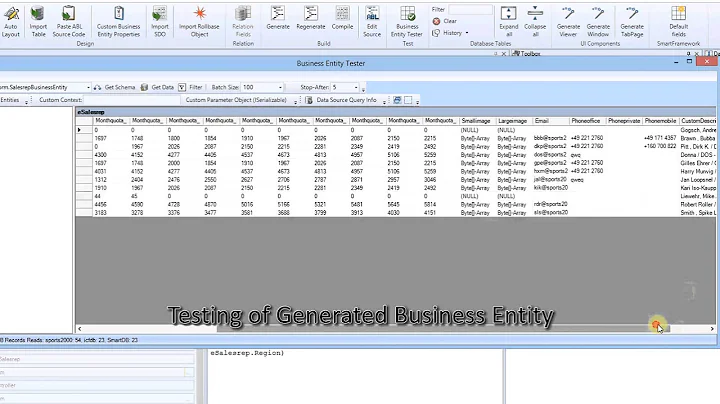Image resolution: width=720 pixels, height=404 pixels.
Task: Select cell containing value 1312
Action: click(x=111, y=180)
